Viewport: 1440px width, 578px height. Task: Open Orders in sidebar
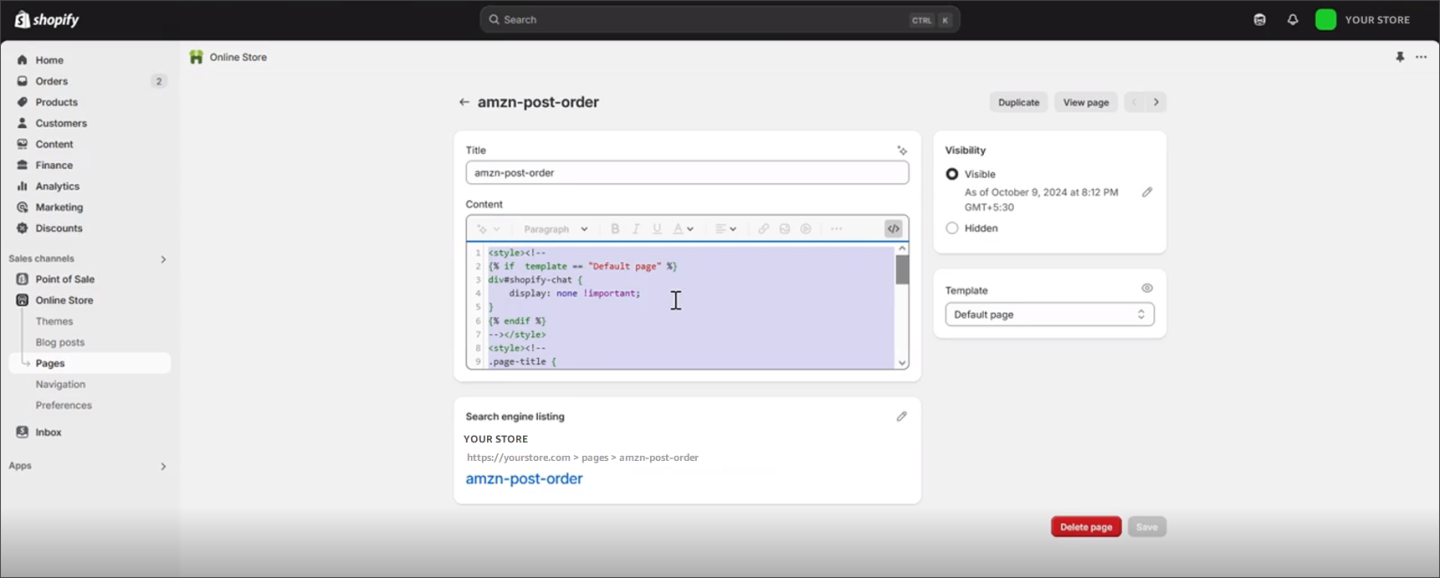click(52, 81)
